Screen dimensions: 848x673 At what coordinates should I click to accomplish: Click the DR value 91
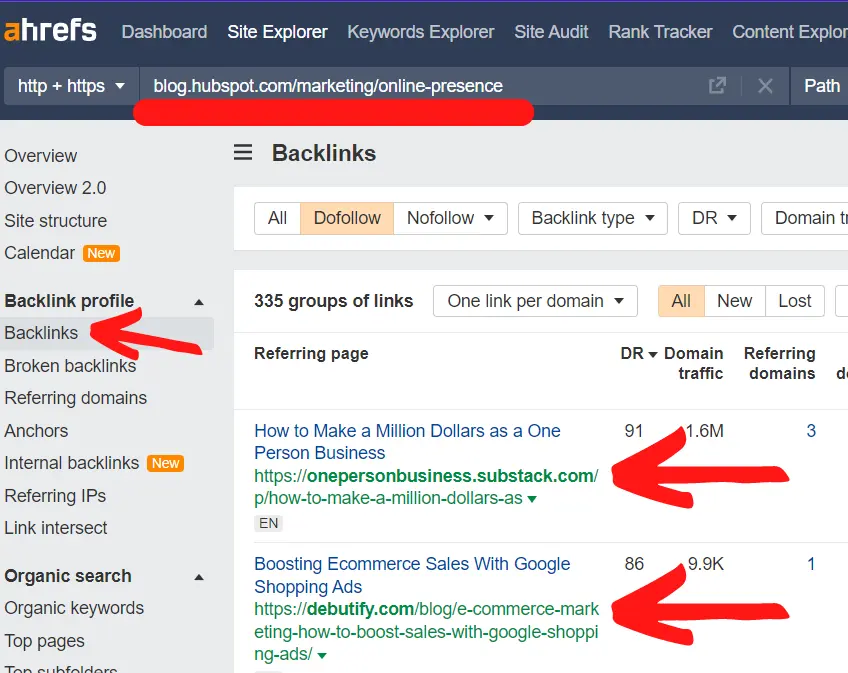(x=634, y=431)
